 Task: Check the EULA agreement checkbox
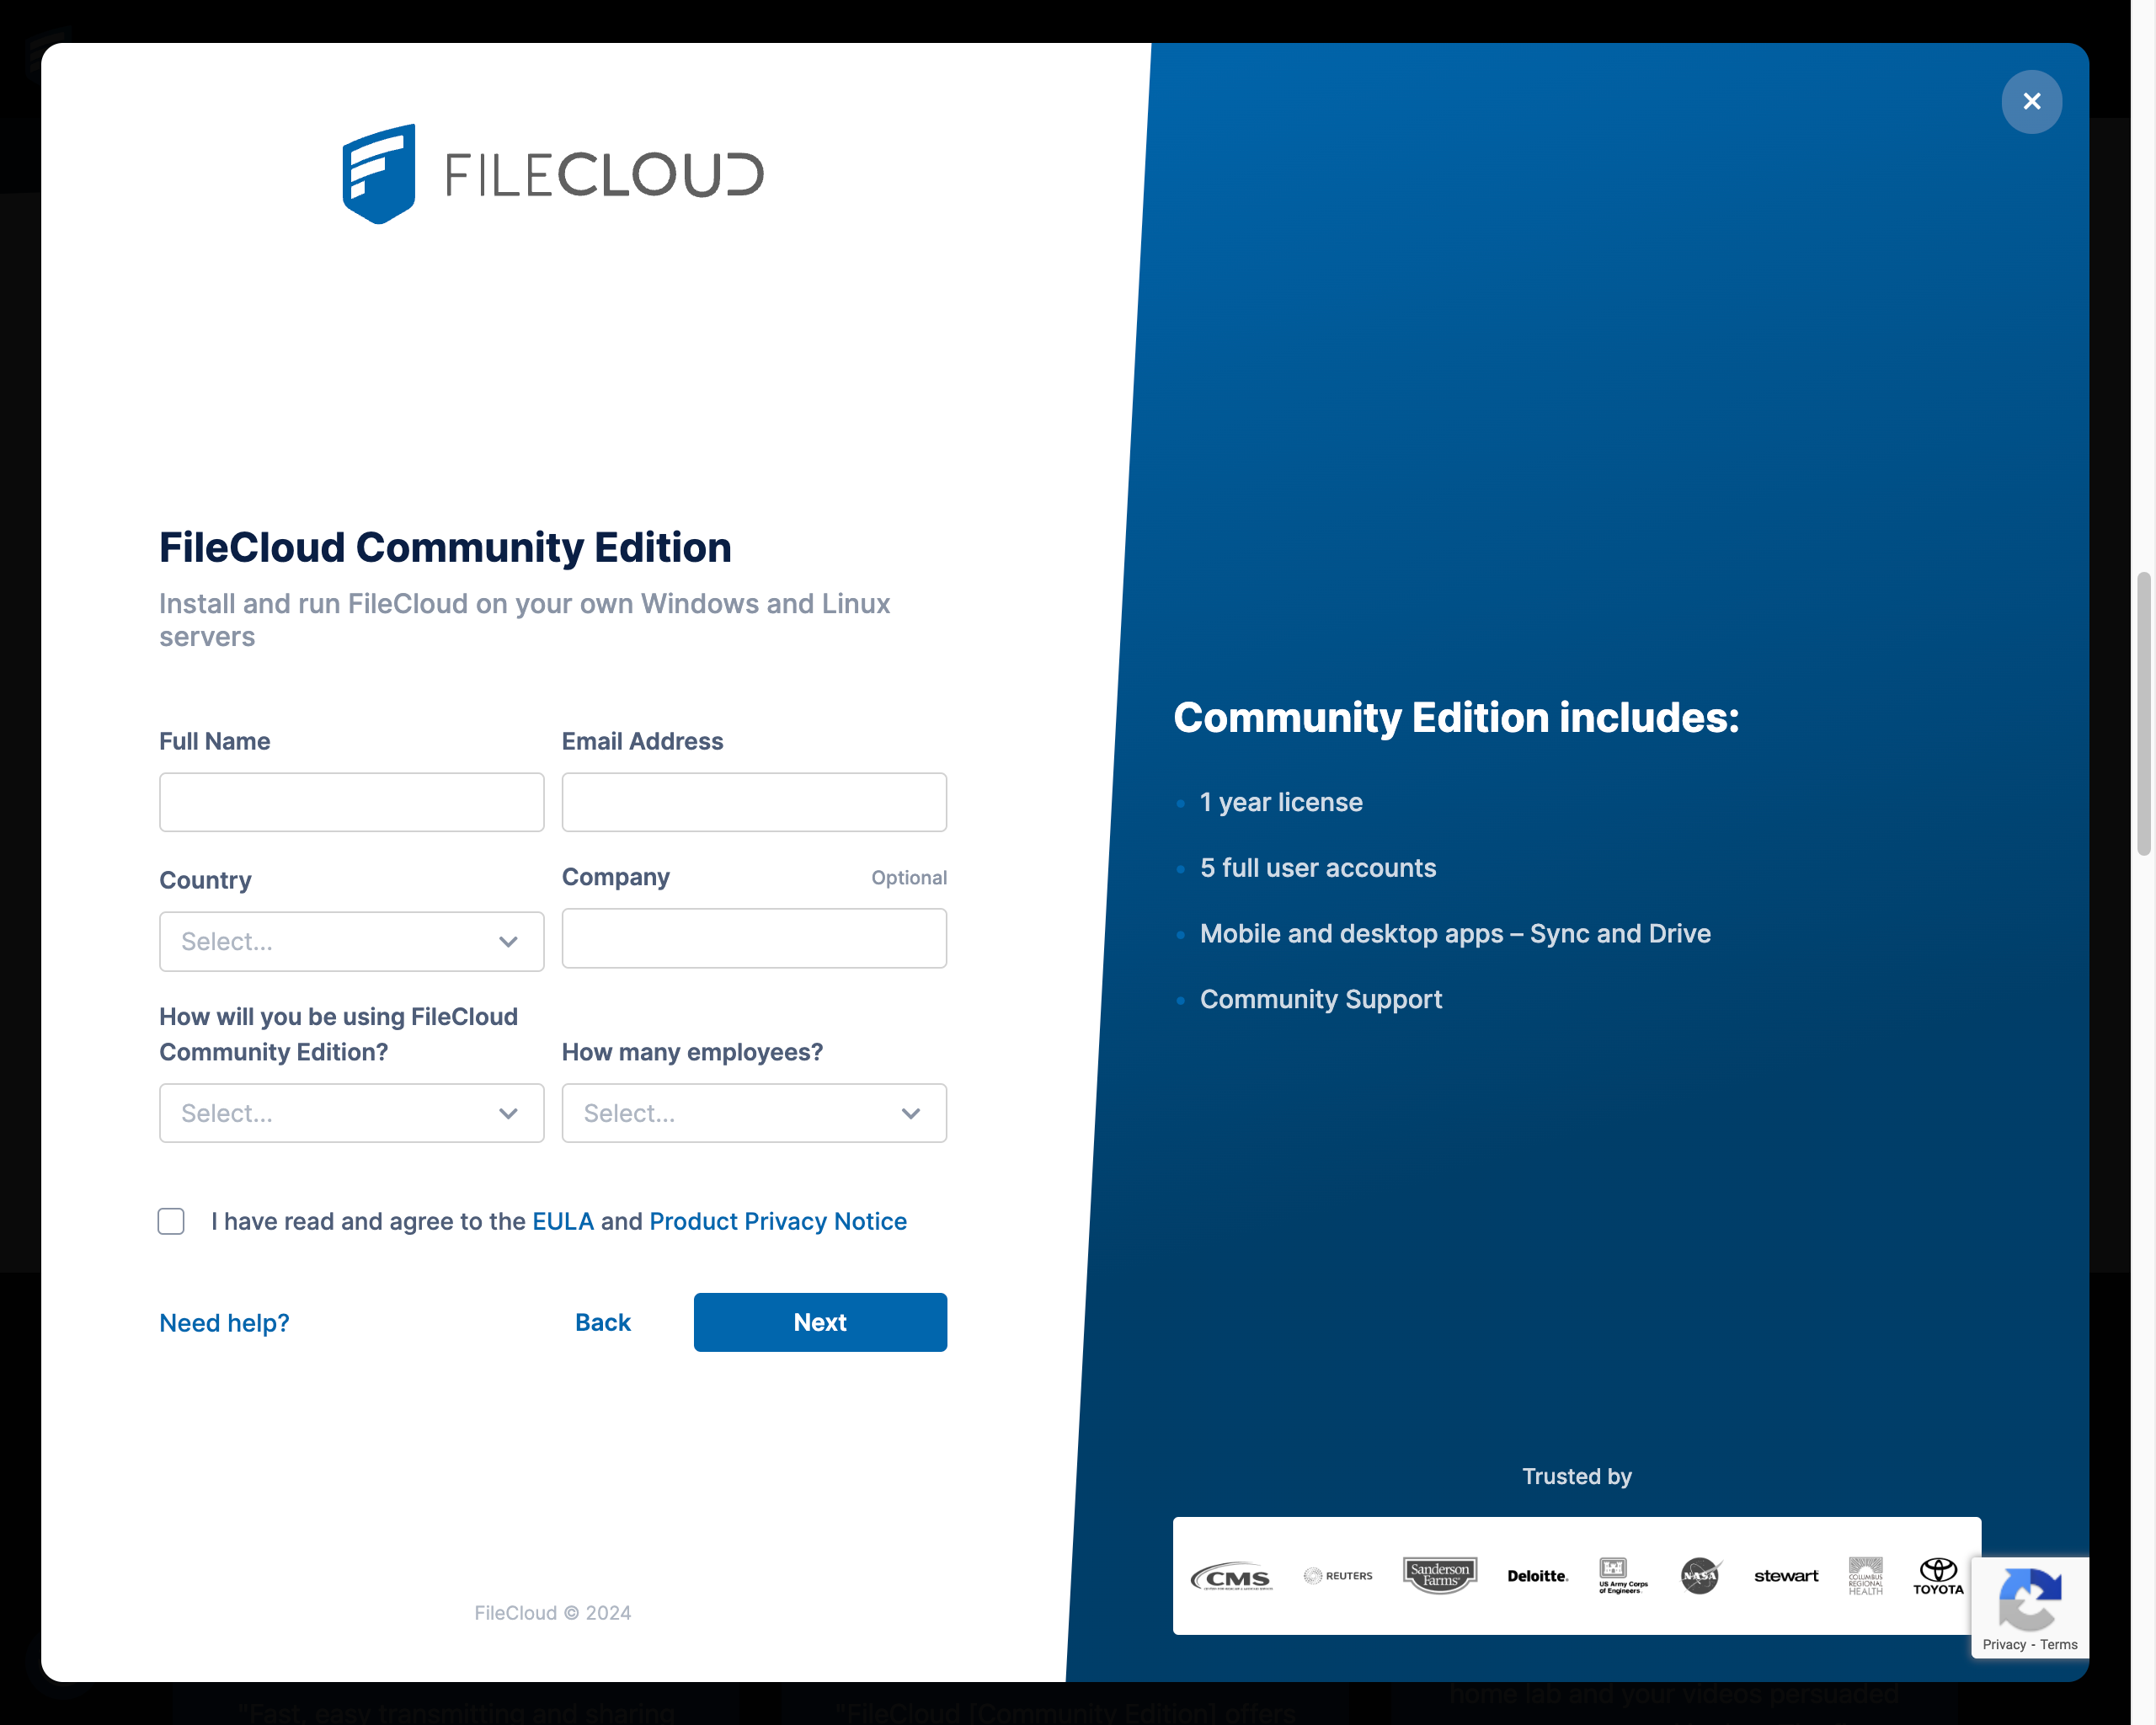coord(171,1221)
